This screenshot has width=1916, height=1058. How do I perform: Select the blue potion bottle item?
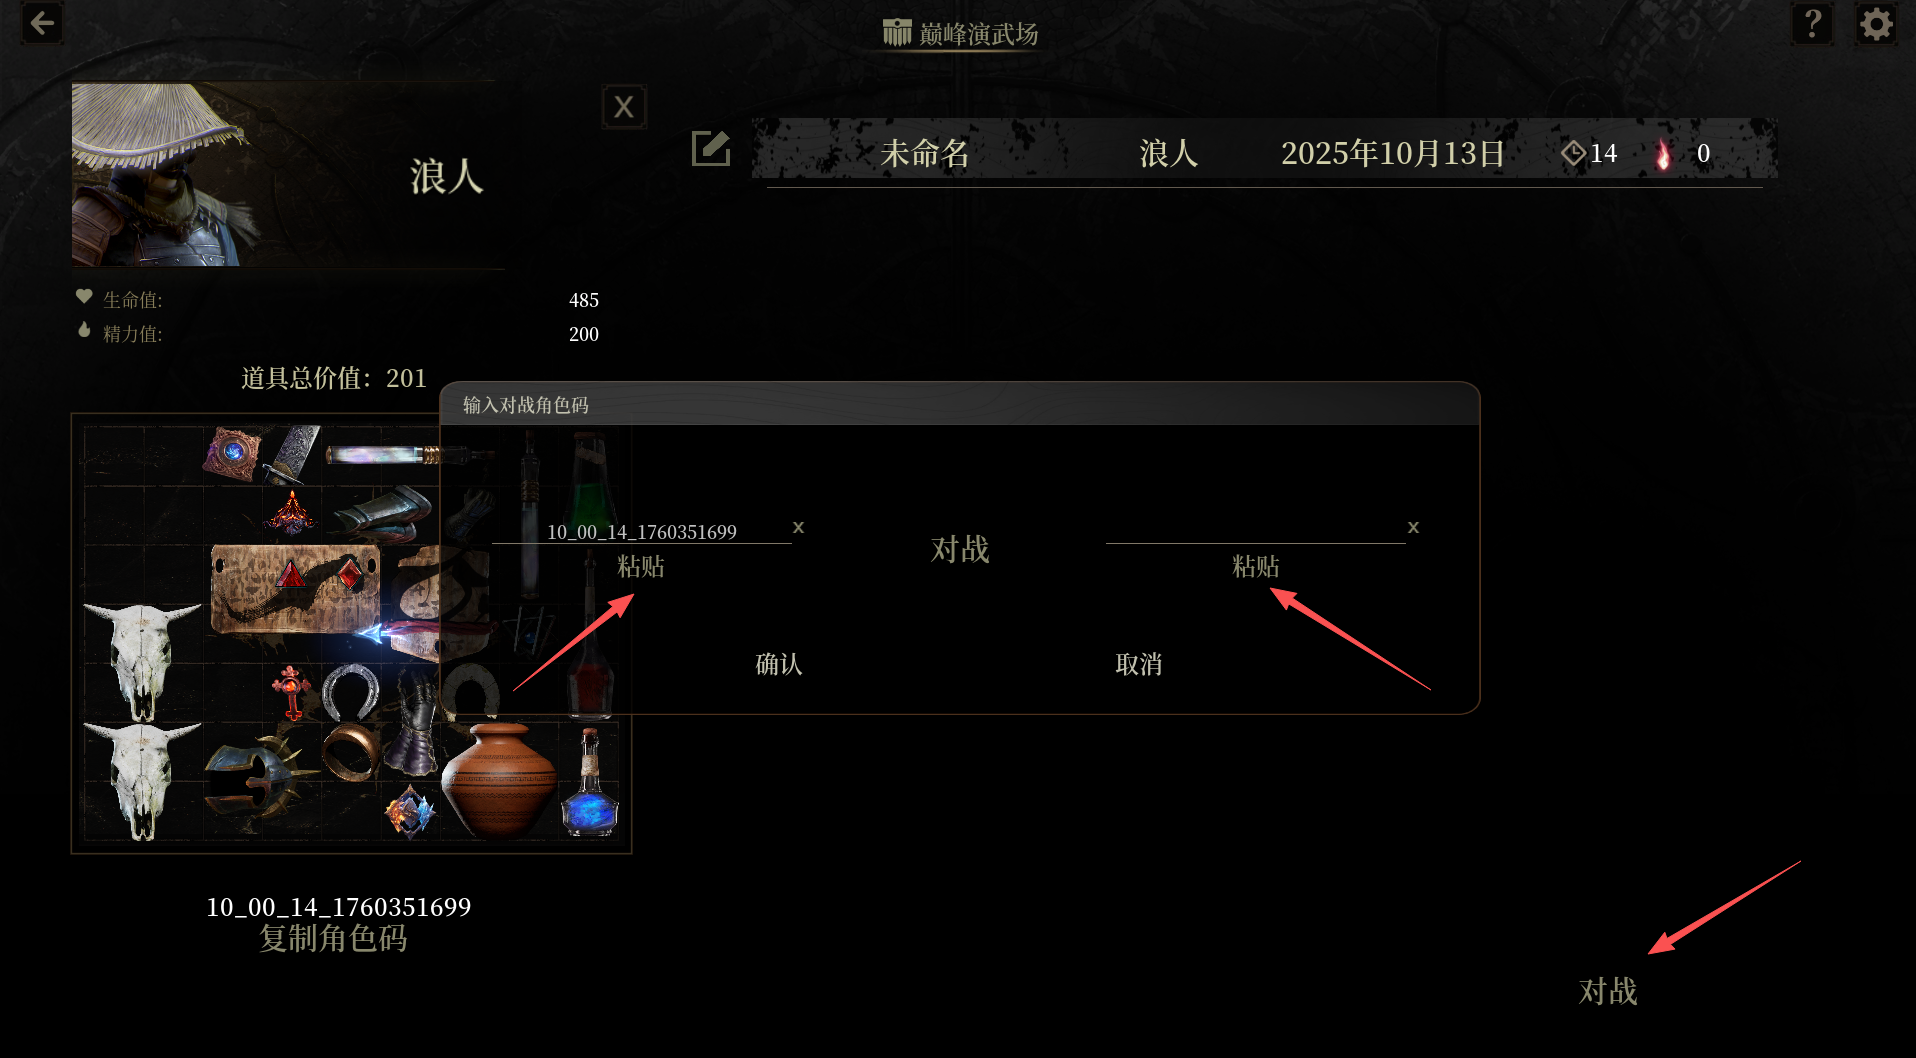[590, 782]
